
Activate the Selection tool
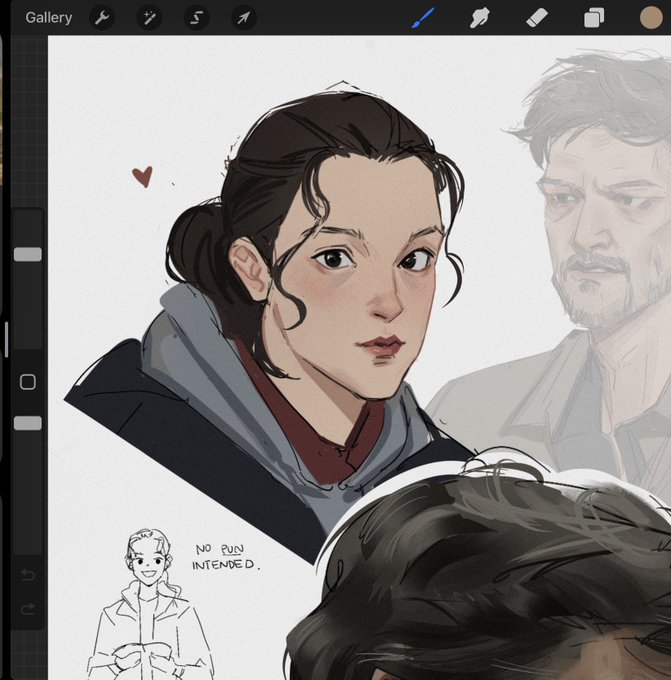click(196, 18)
